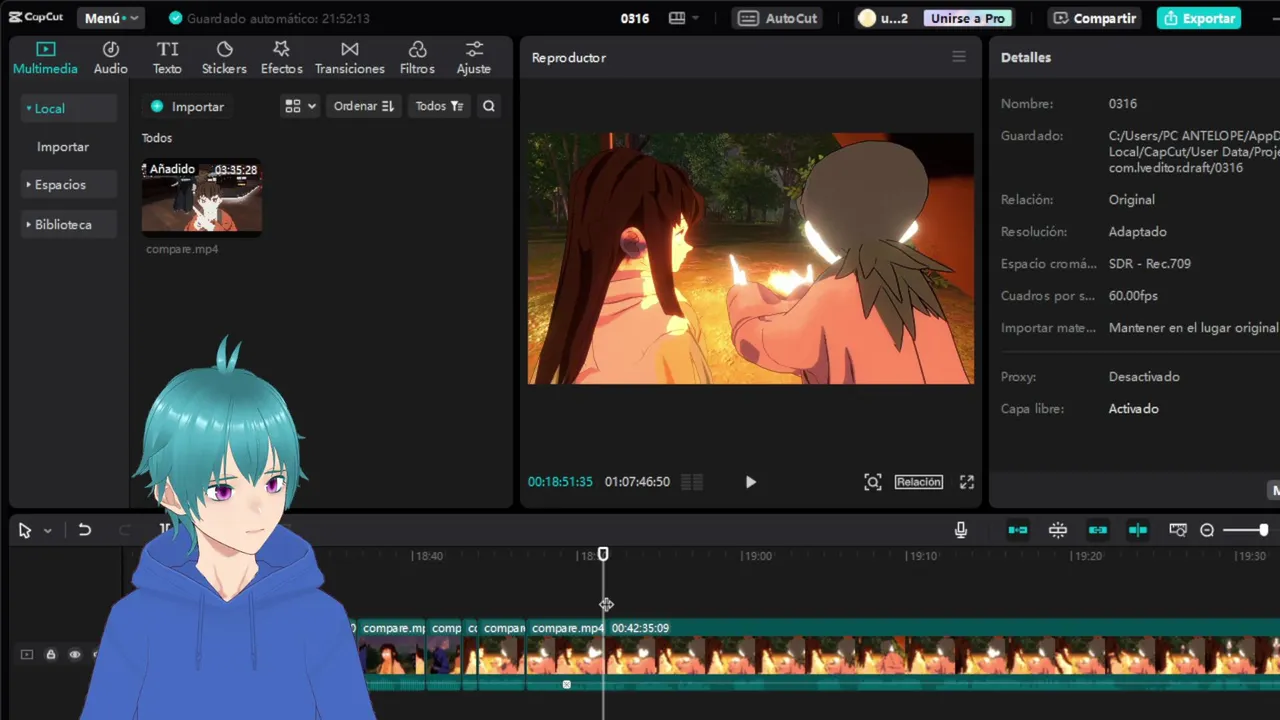Click the Redo arrow in timeline toolbar
The width and height of the screenshot is (1280, 720).
pyautogui.click(x=125, y=530)
